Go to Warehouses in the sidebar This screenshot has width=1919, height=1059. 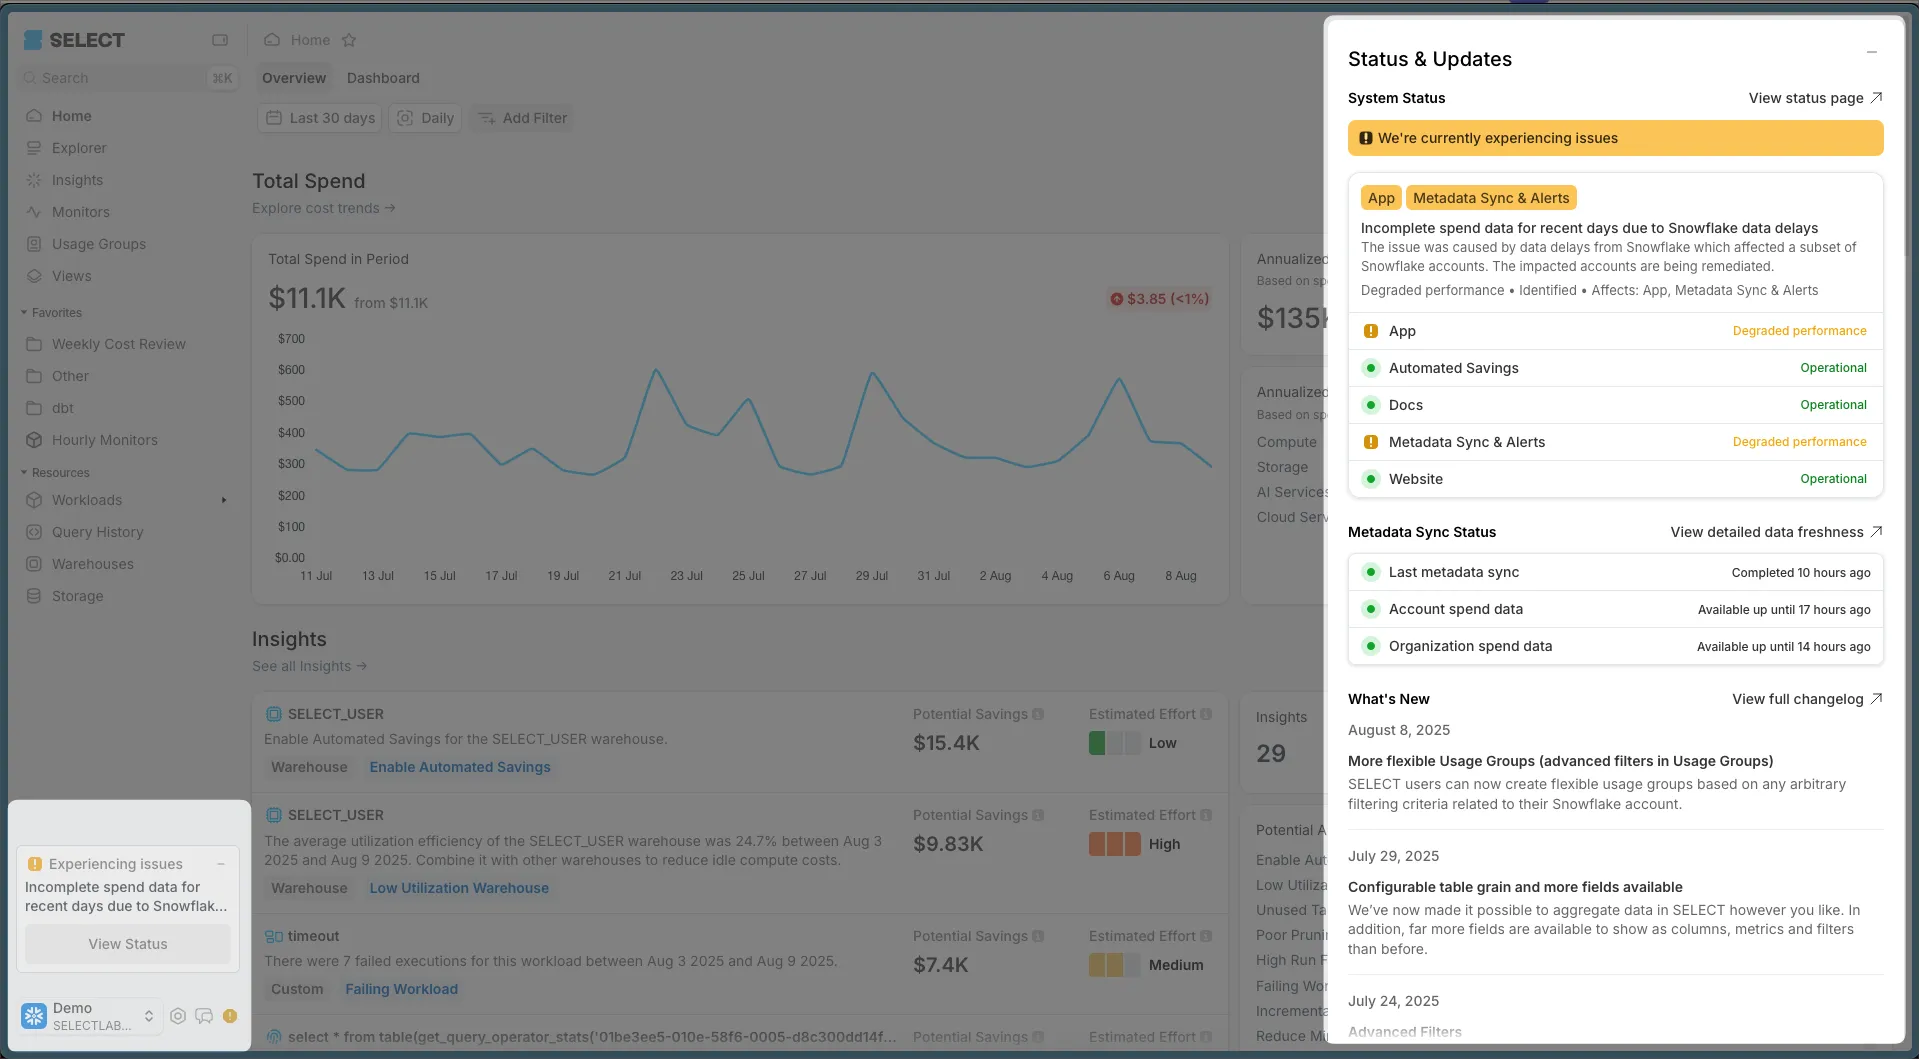tap(92, 564)
